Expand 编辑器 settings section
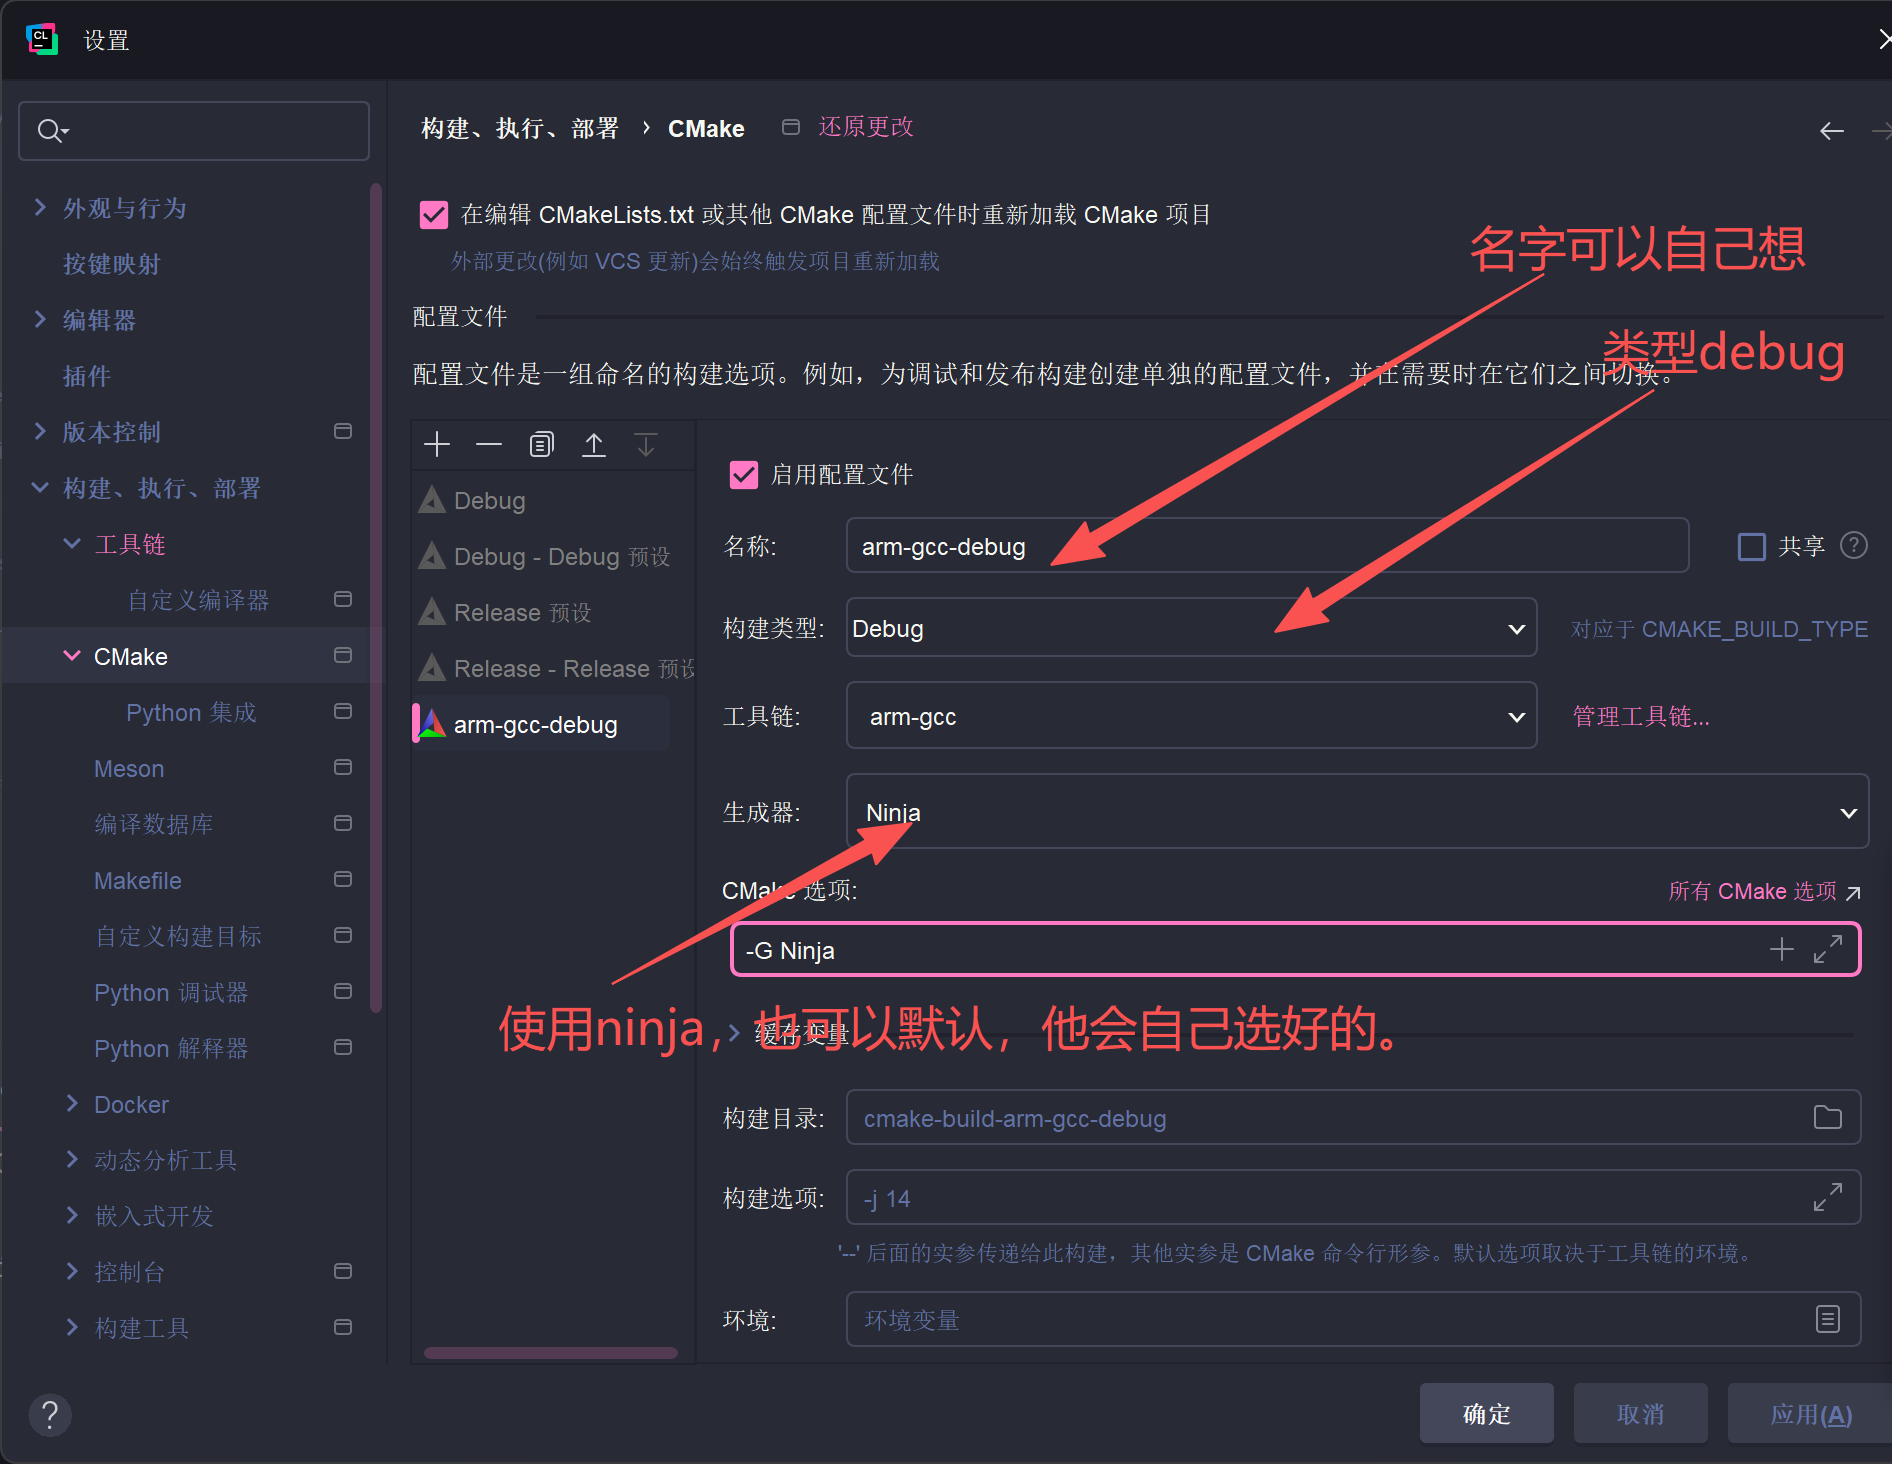The width and height of the screenshot is (1892, 1464). click(40, 319)
